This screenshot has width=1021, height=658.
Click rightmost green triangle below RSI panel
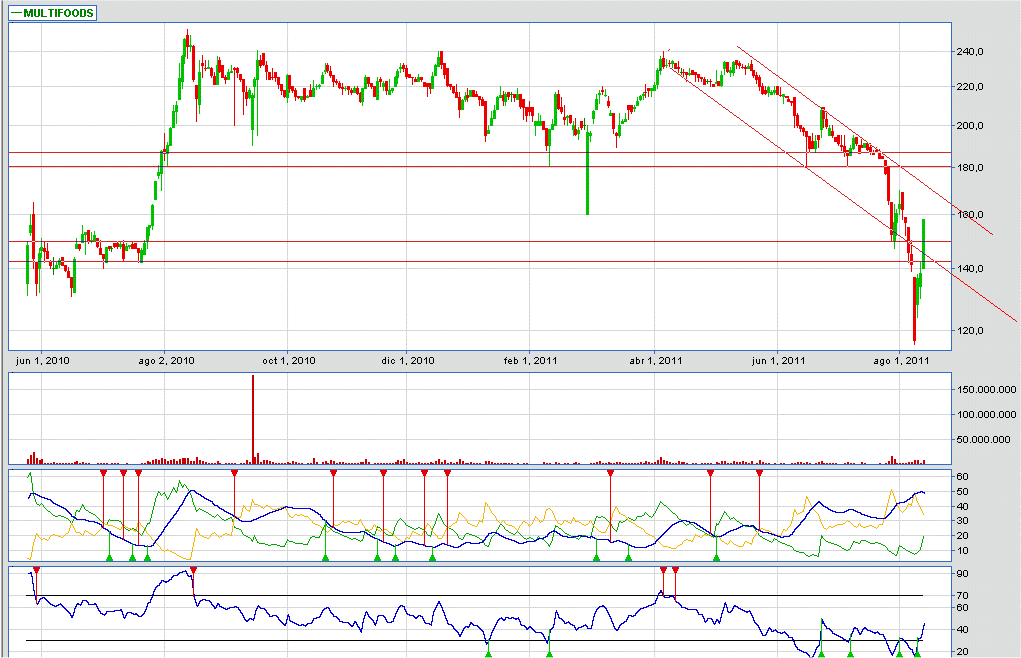pyautogui.click(x=917, y=653)
